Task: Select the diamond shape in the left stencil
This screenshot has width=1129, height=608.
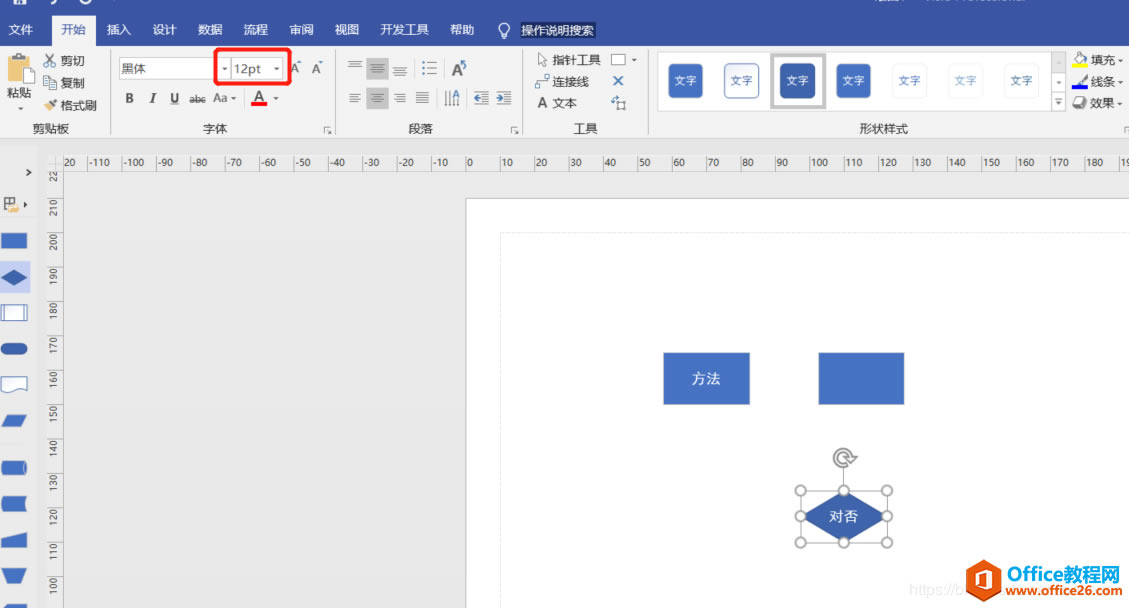Action: pos(14,277)
